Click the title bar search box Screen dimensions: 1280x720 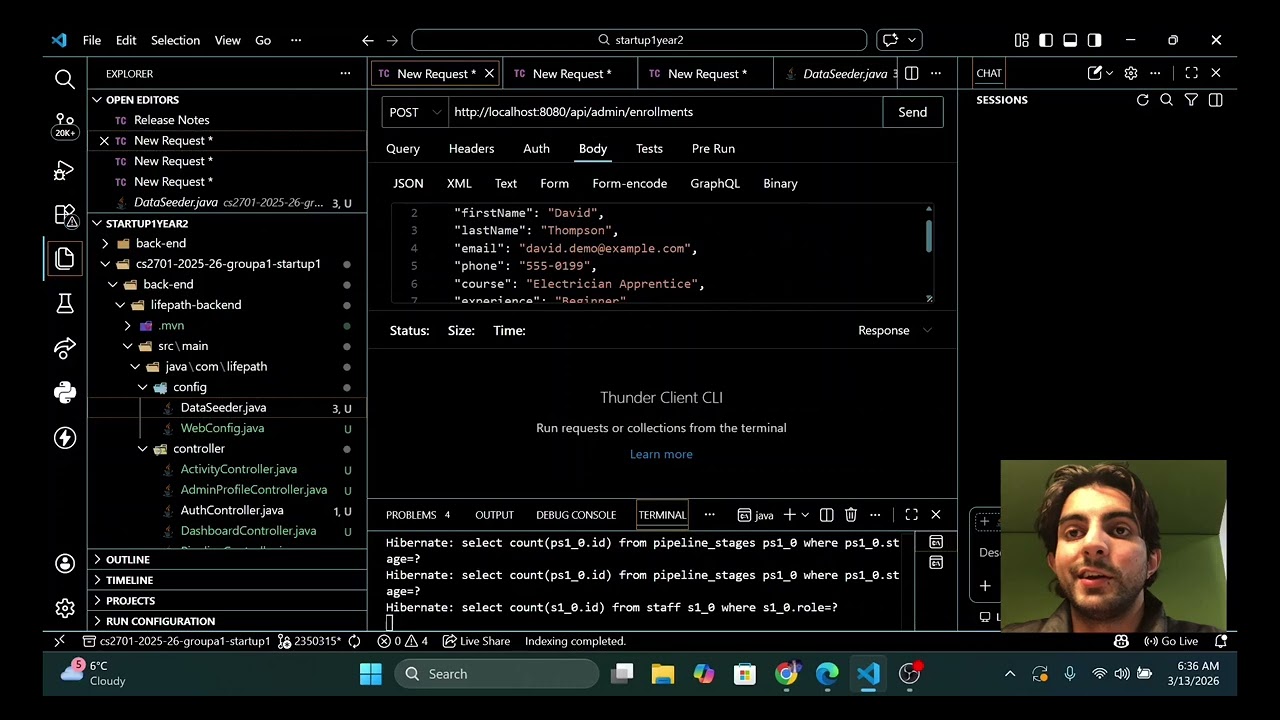(x=639, y=40)
